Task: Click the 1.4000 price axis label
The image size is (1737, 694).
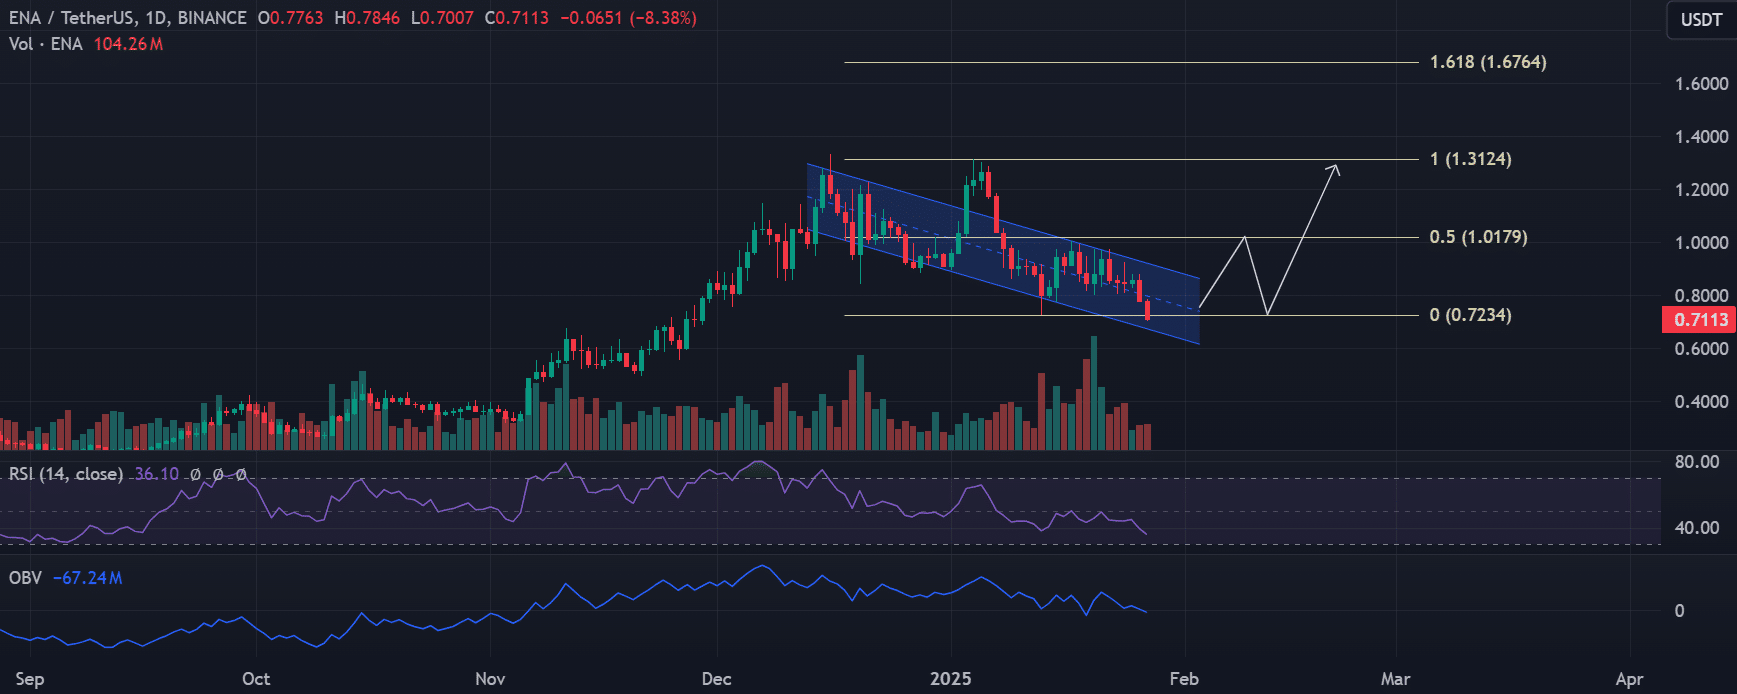Action: [x=1700, y=137]
